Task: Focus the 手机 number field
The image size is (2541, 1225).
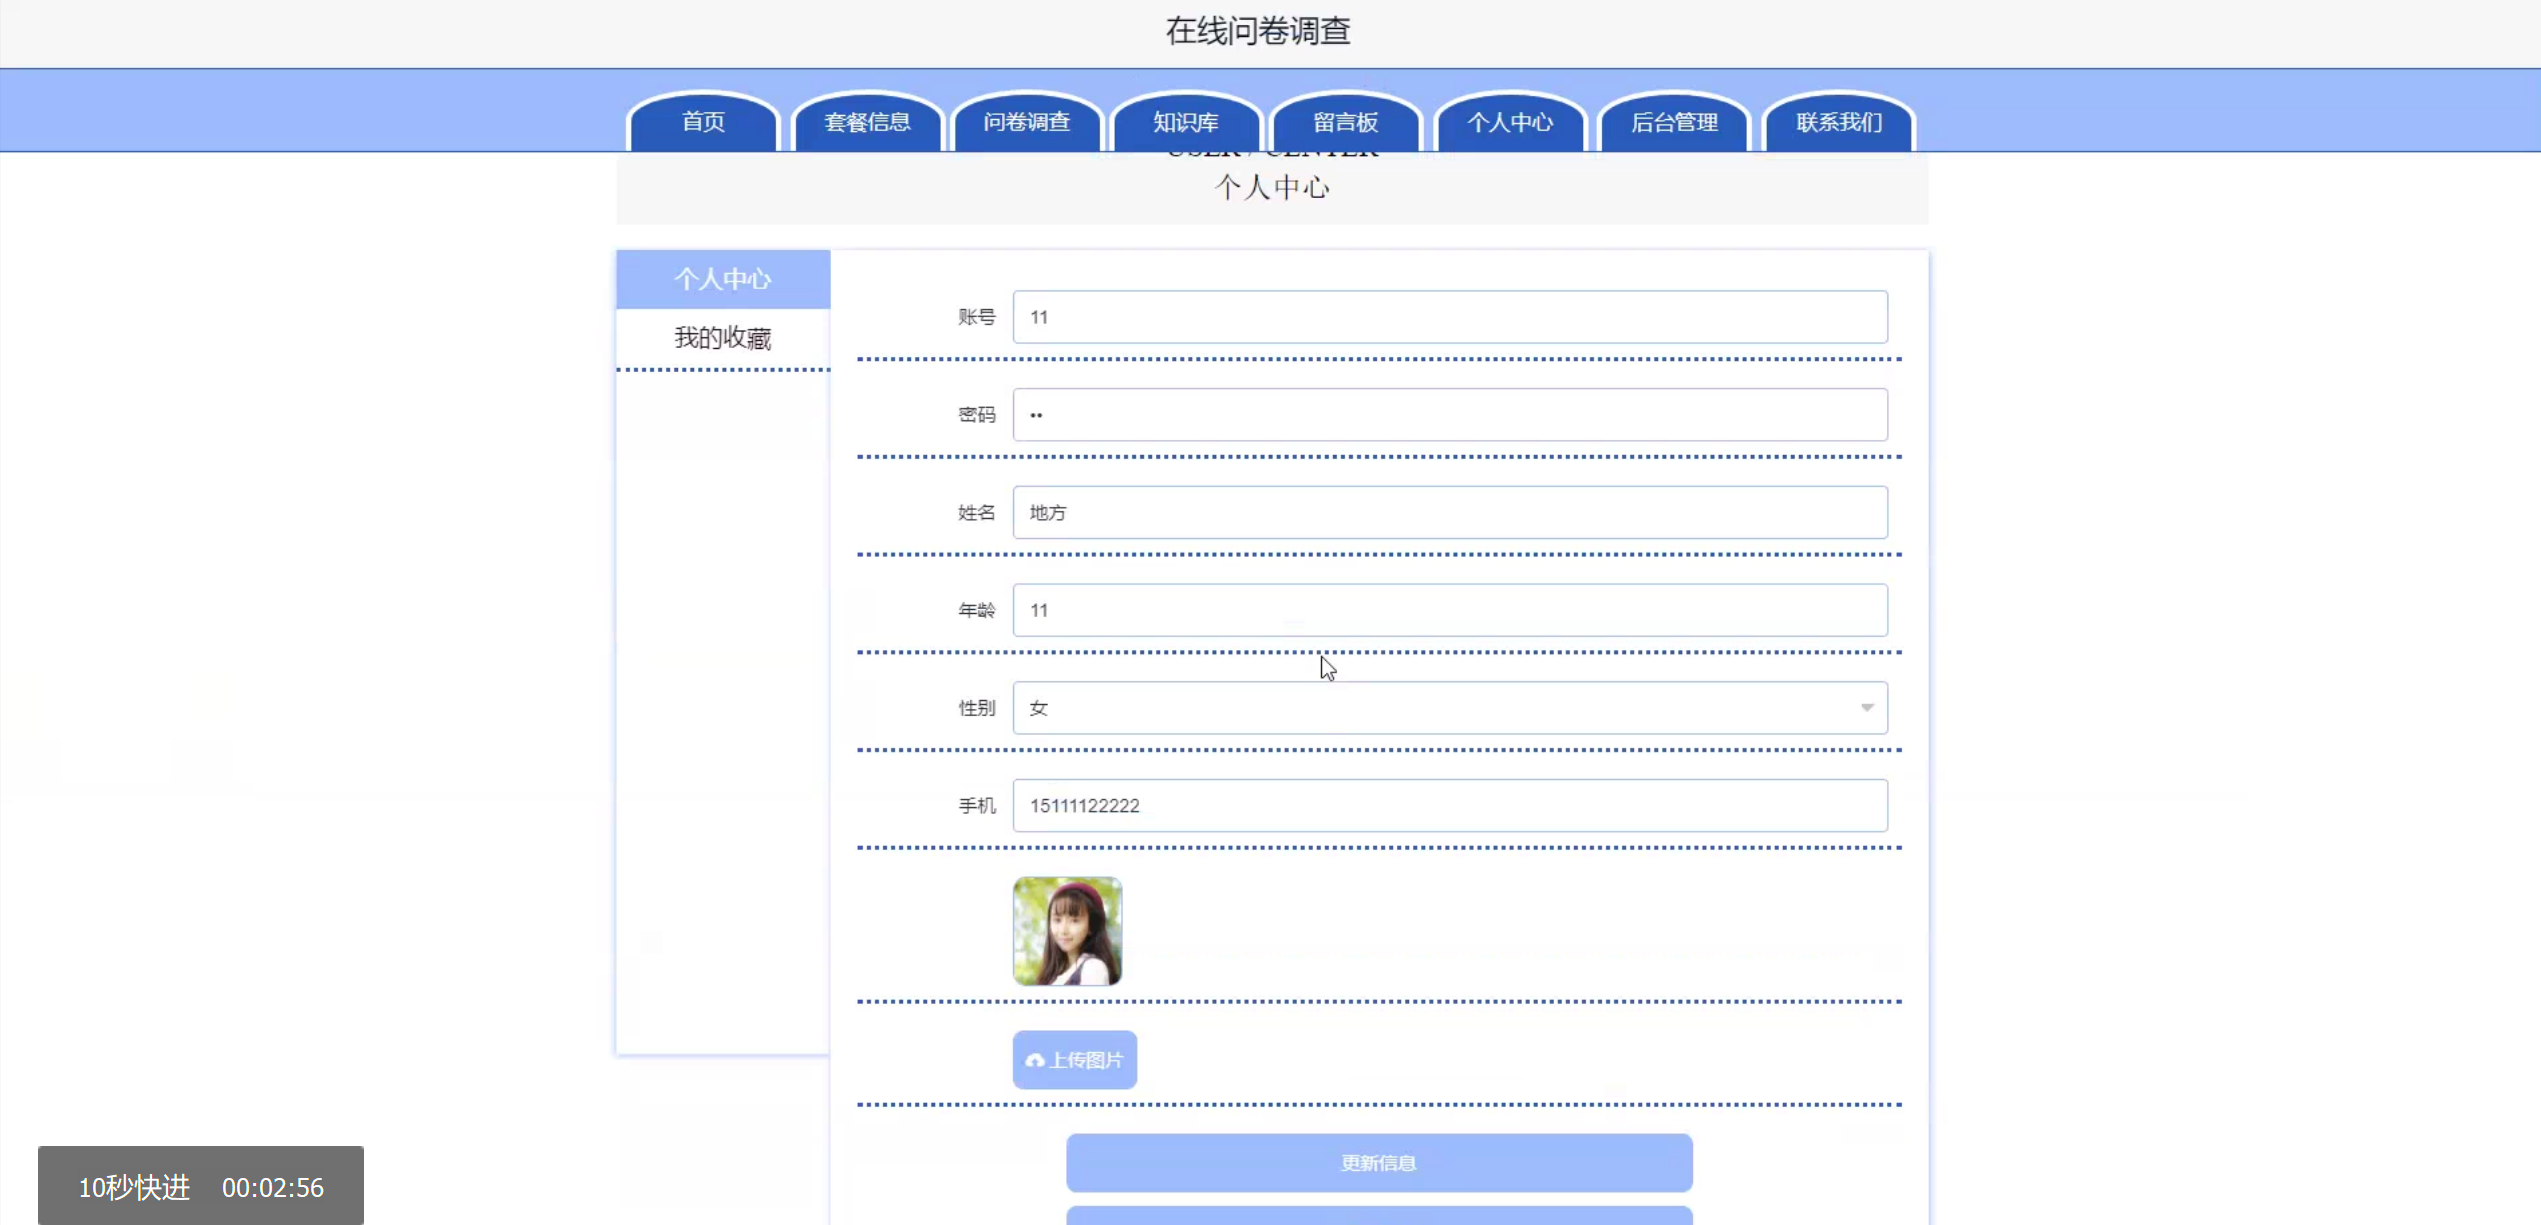Action: pyautogui.click(x=1449, y=806)
